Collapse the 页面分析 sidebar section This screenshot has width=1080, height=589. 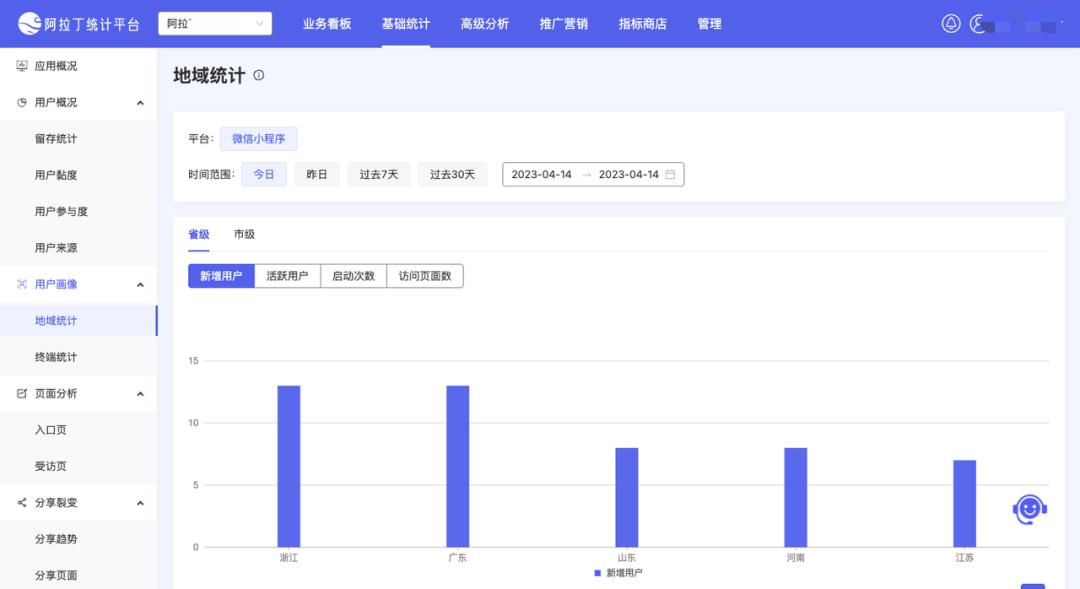[141, 393]
